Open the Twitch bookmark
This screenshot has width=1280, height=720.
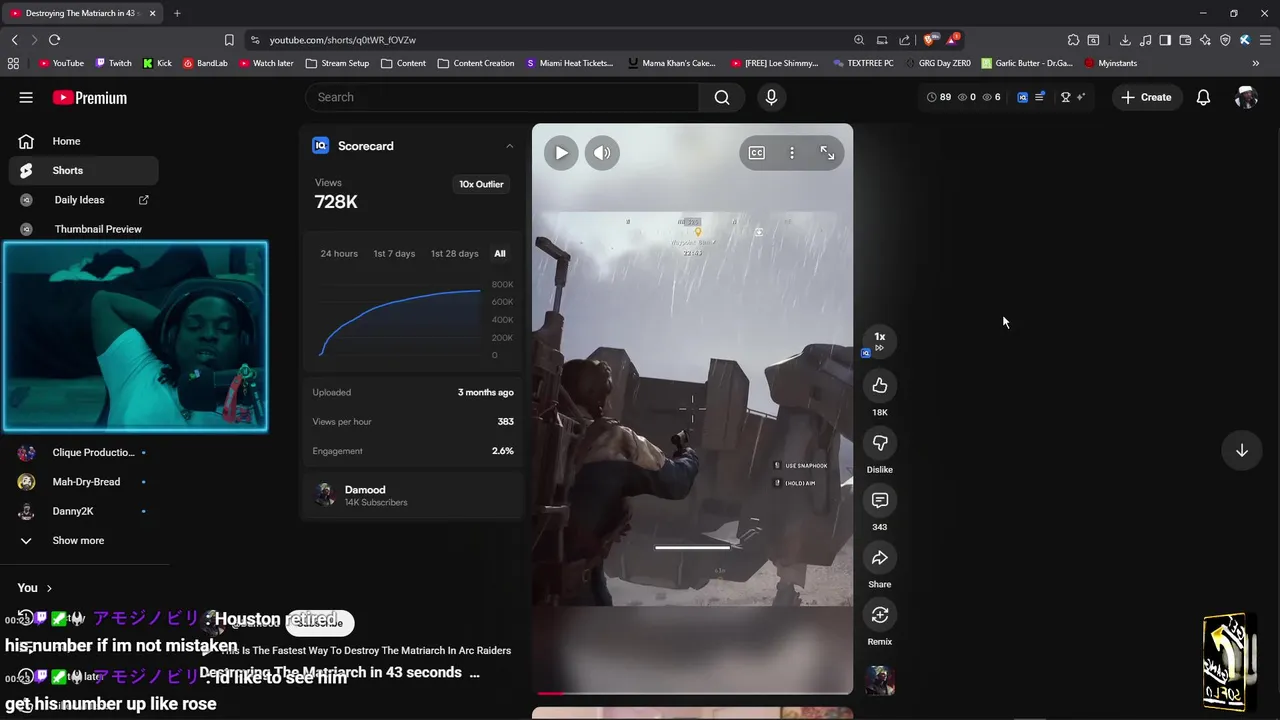(x=113, y=63)
